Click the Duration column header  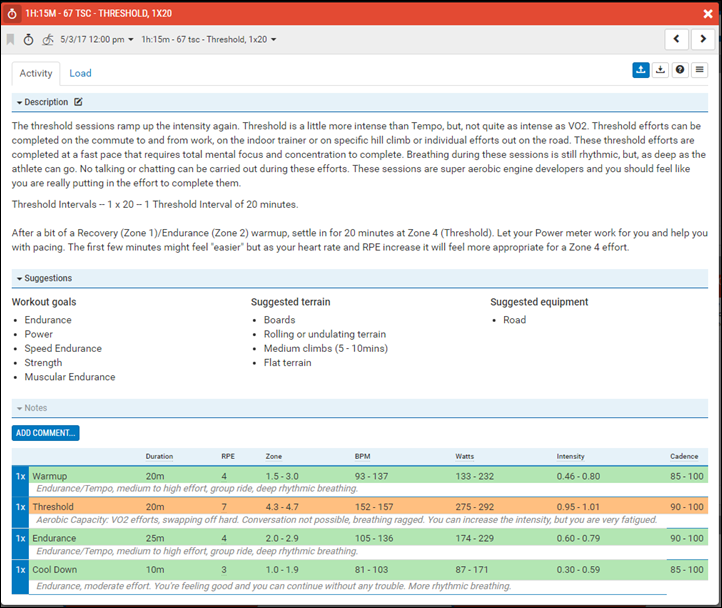click(159, 456)
